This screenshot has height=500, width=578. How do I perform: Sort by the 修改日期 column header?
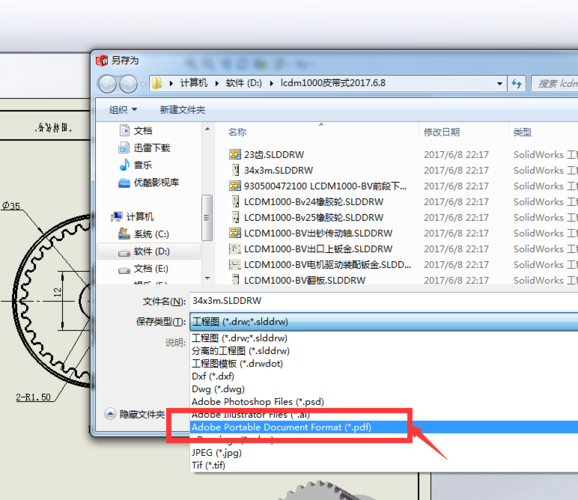point(442,132)
